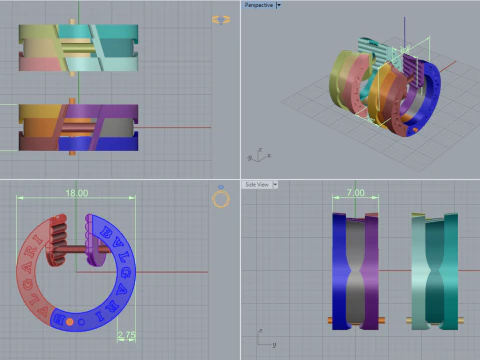Click the axis gizmo in Perspective viewport
480x360 pixels.
point(259,155)
